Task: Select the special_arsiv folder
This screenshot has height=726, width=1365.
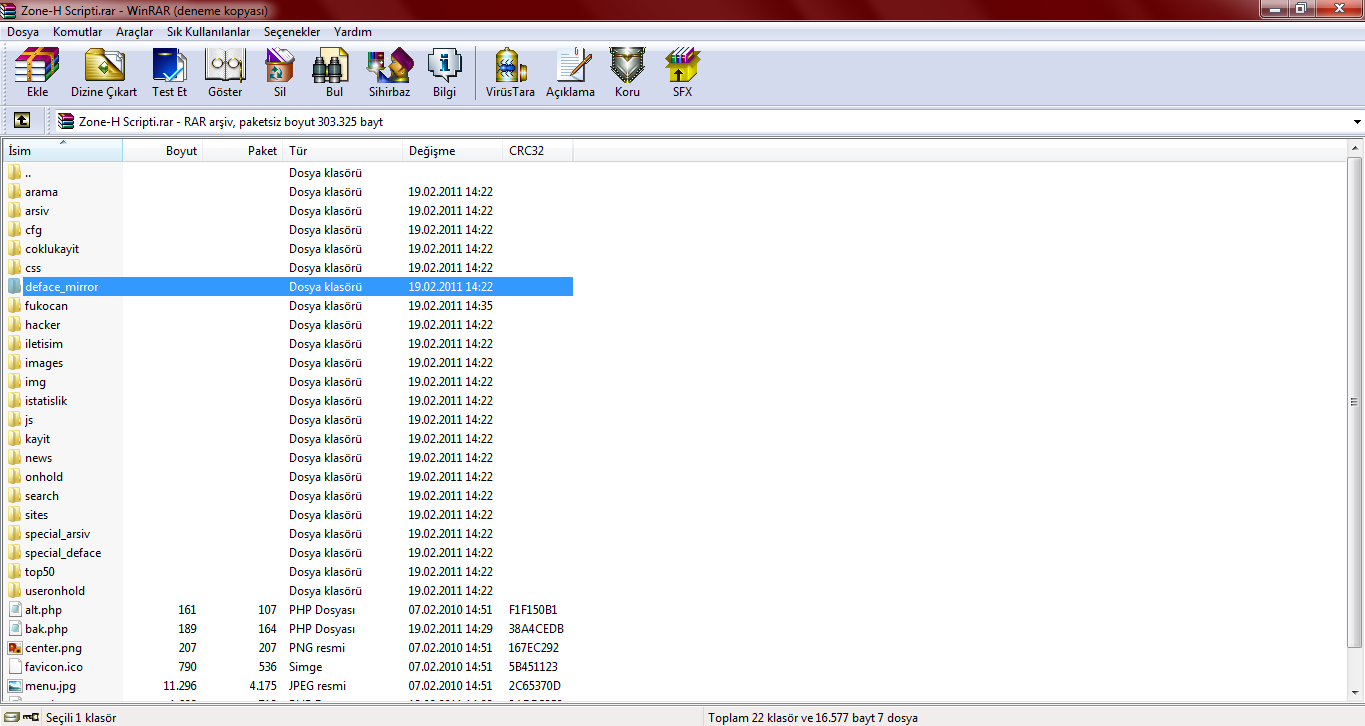Action: (x=58, y=534)
